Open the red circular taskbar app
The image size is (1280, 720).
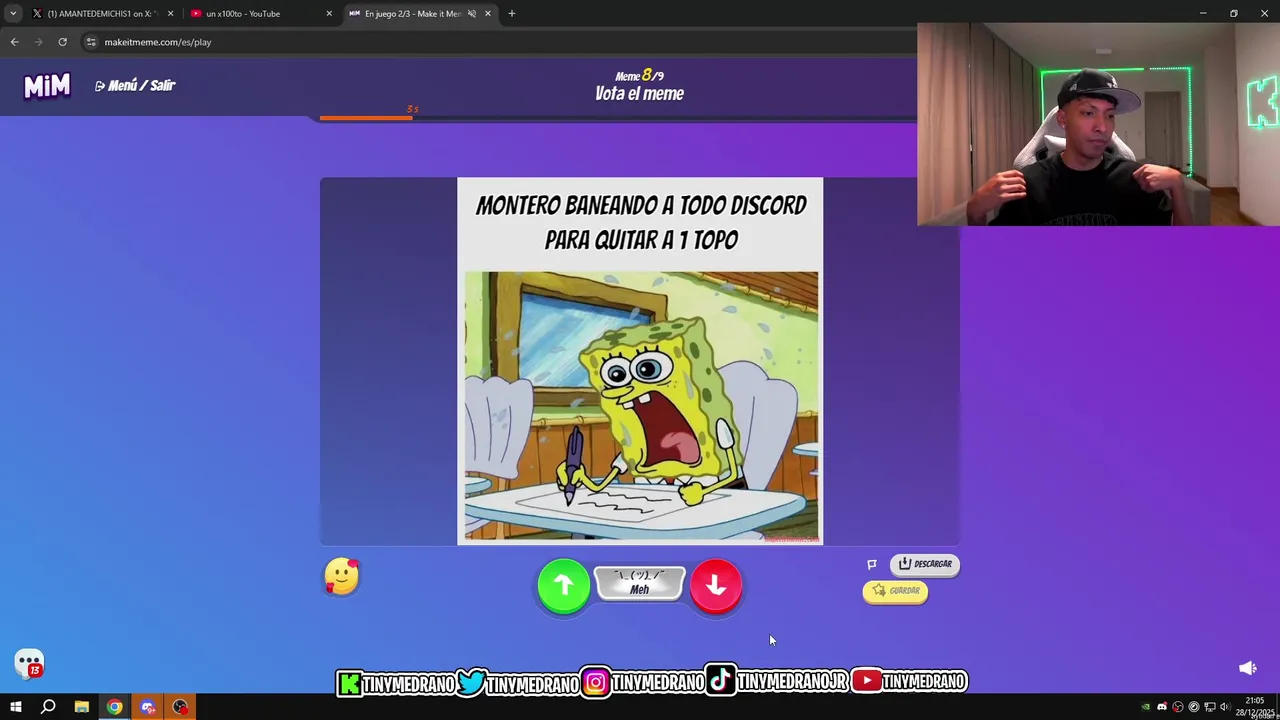(180, 707)
